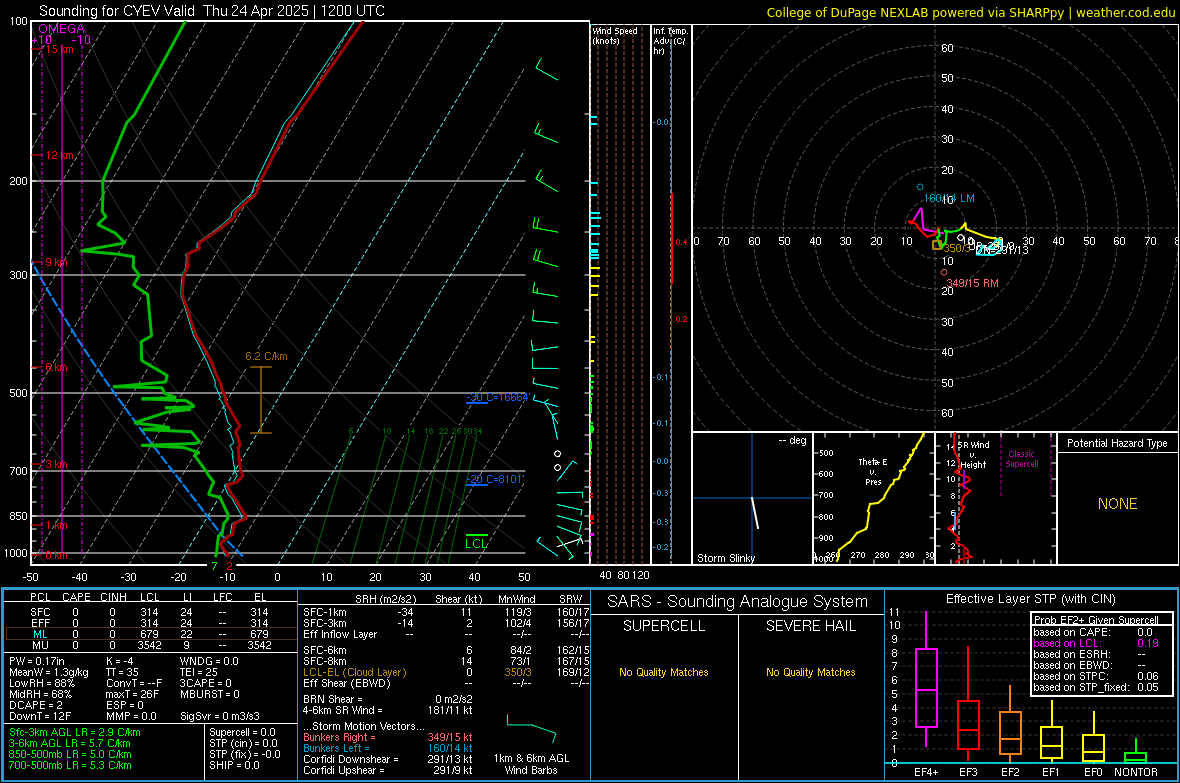
Task: Click the "PW = 0.17in" value
Action: click(37, 661)
